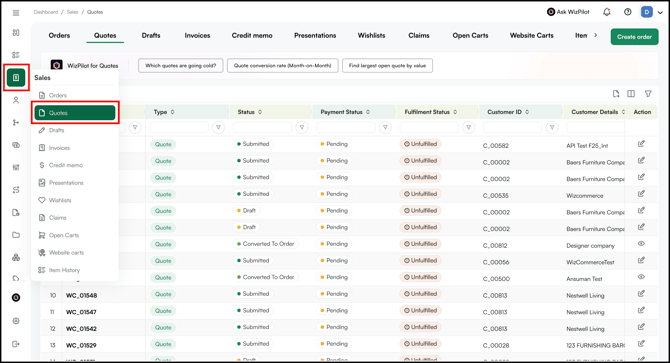The height and width of the screenshot is (363, 670).
Task: Click the Customer ID filter input field
Action: point(512,127)
